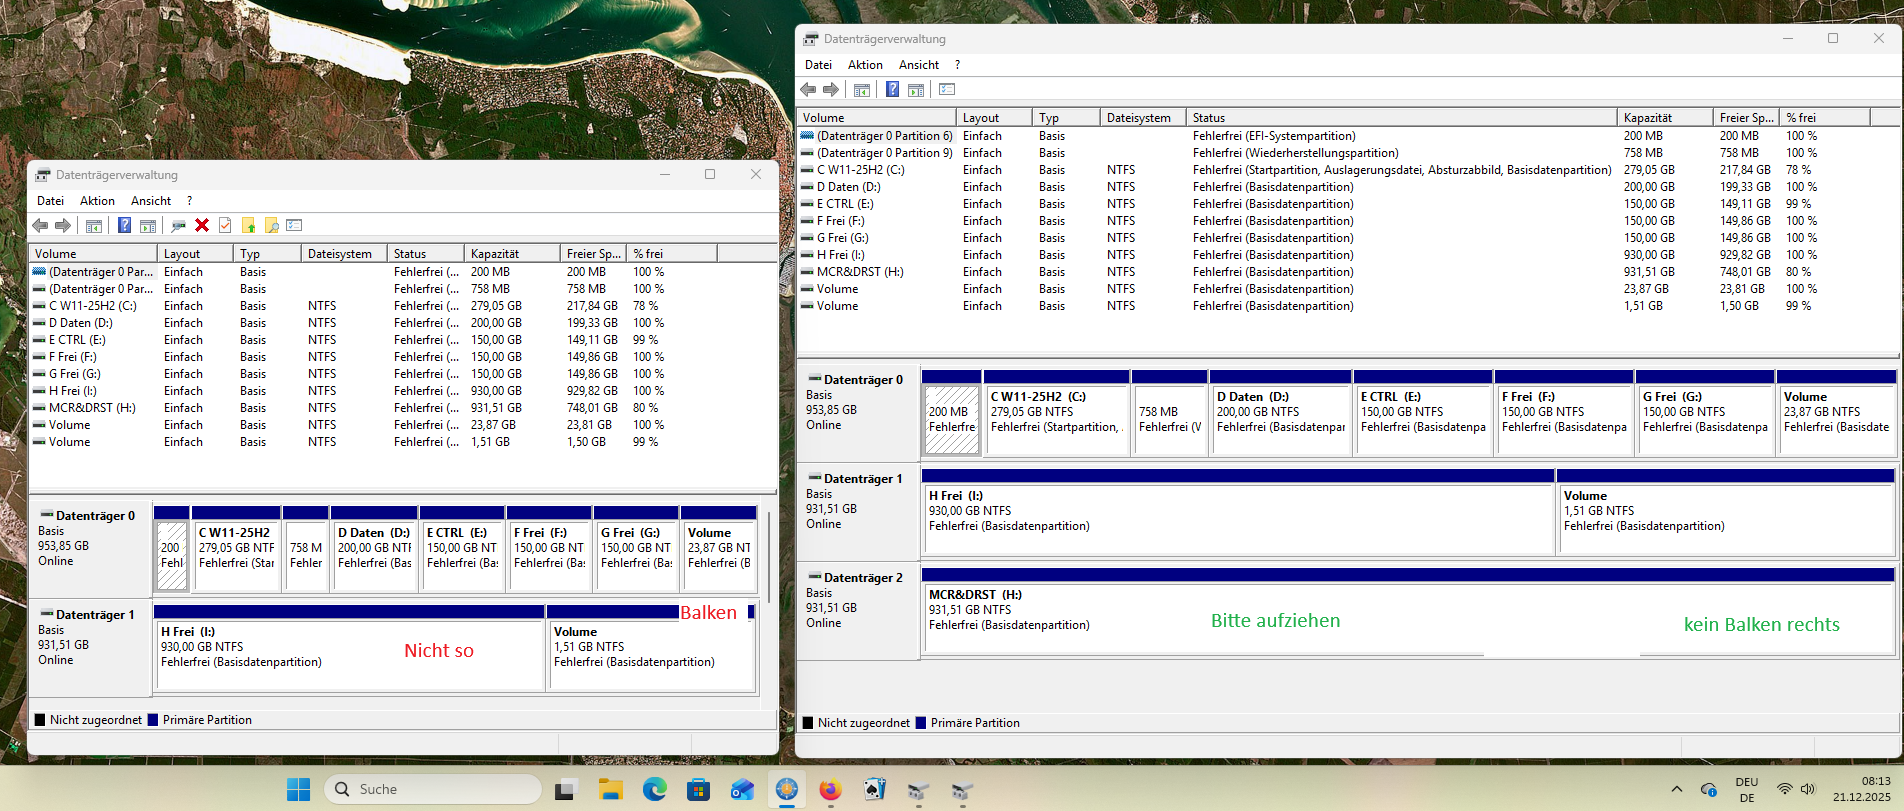The image size is (1904, 811).
Task: Expand hidden system tray icons chevron
Action: 1677,789
